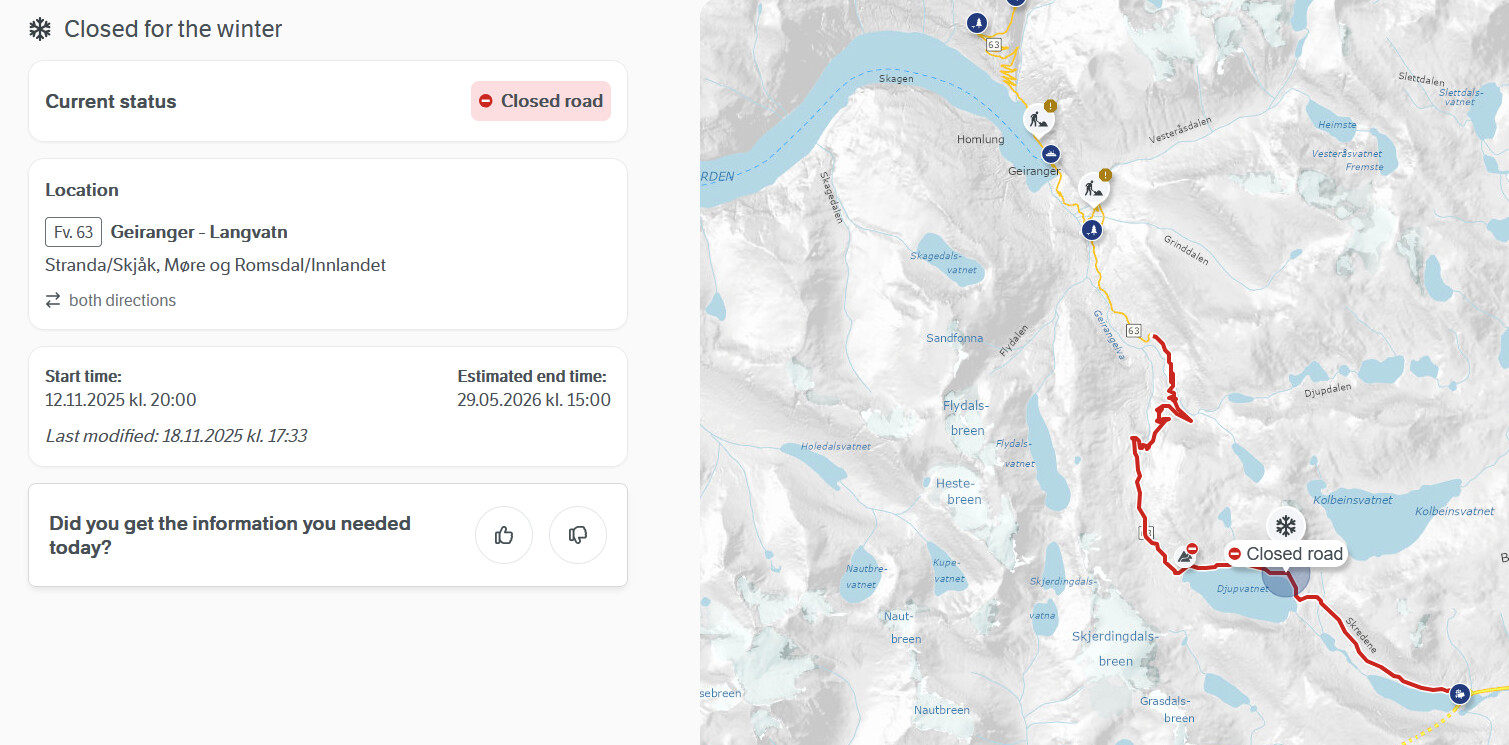Click the tree icon south of Geiranger
The width and height of the screenshot is (1509, 745).
[1093, 231]
